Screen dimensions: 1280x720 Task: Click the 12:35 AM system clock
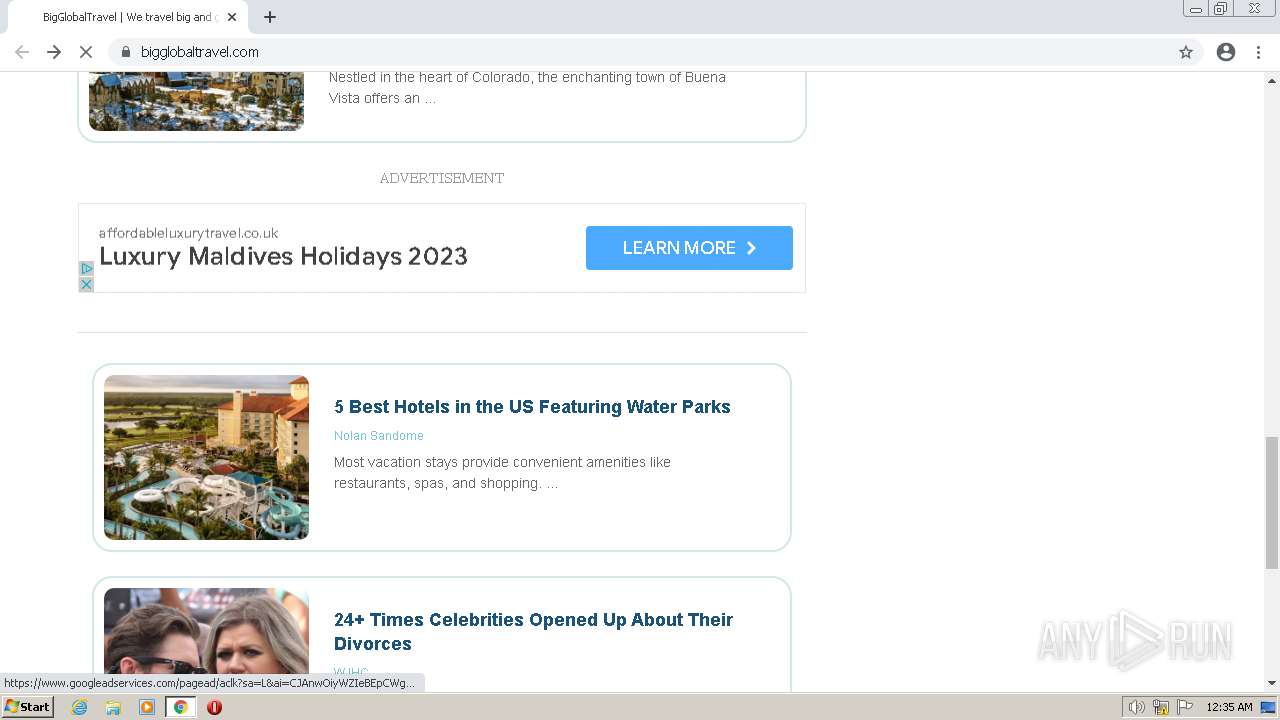(x=1229, y=707)
